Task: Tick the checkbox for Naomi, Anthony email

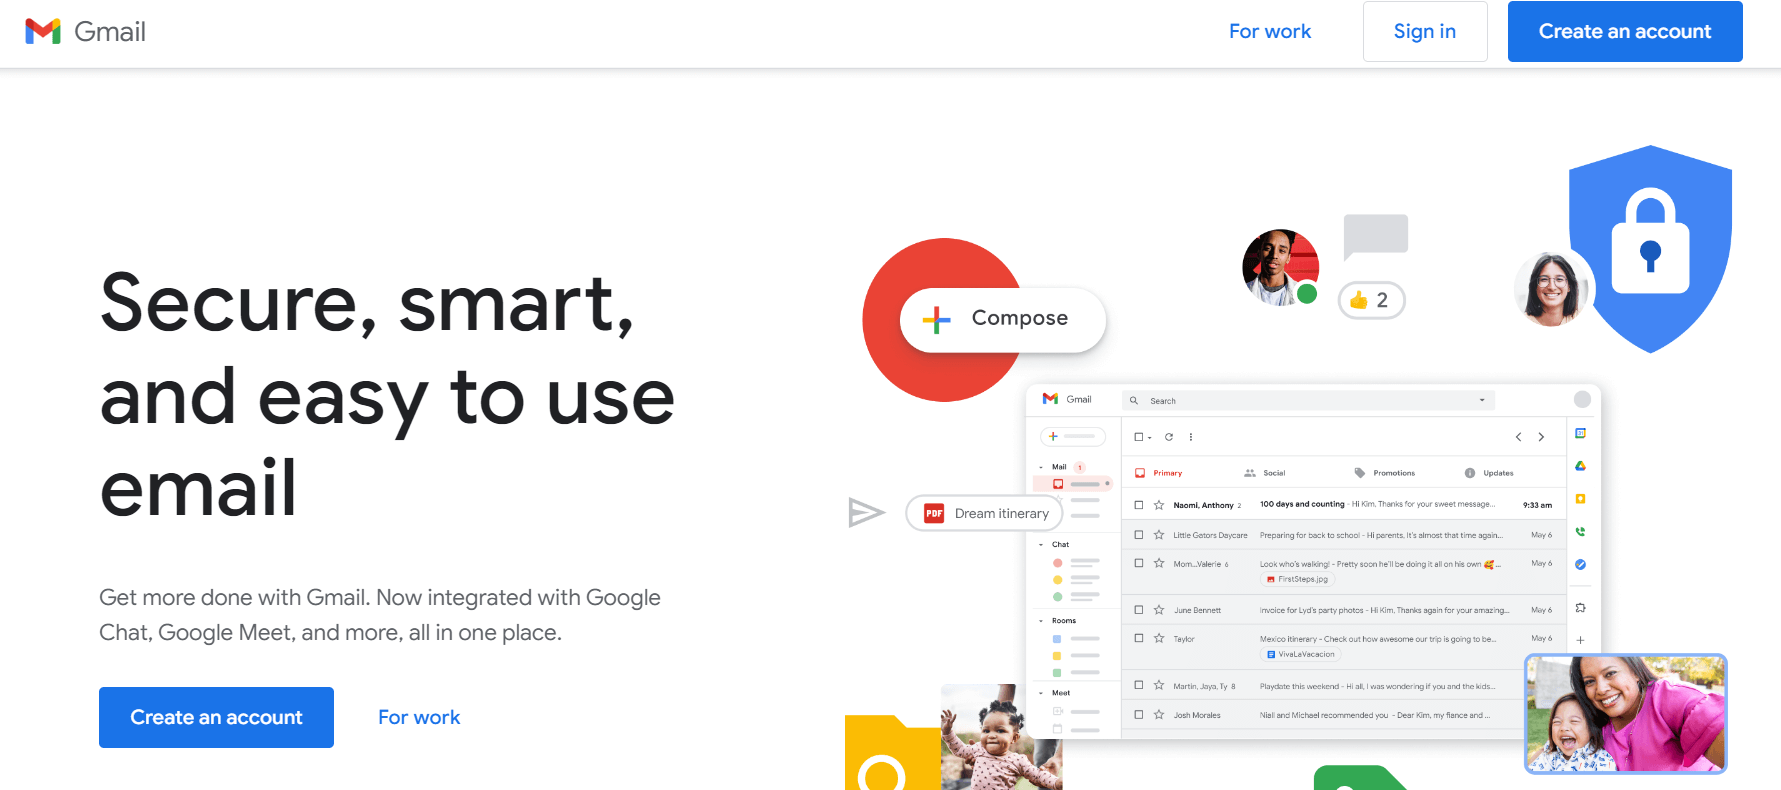Action: tap(1139, 505)
